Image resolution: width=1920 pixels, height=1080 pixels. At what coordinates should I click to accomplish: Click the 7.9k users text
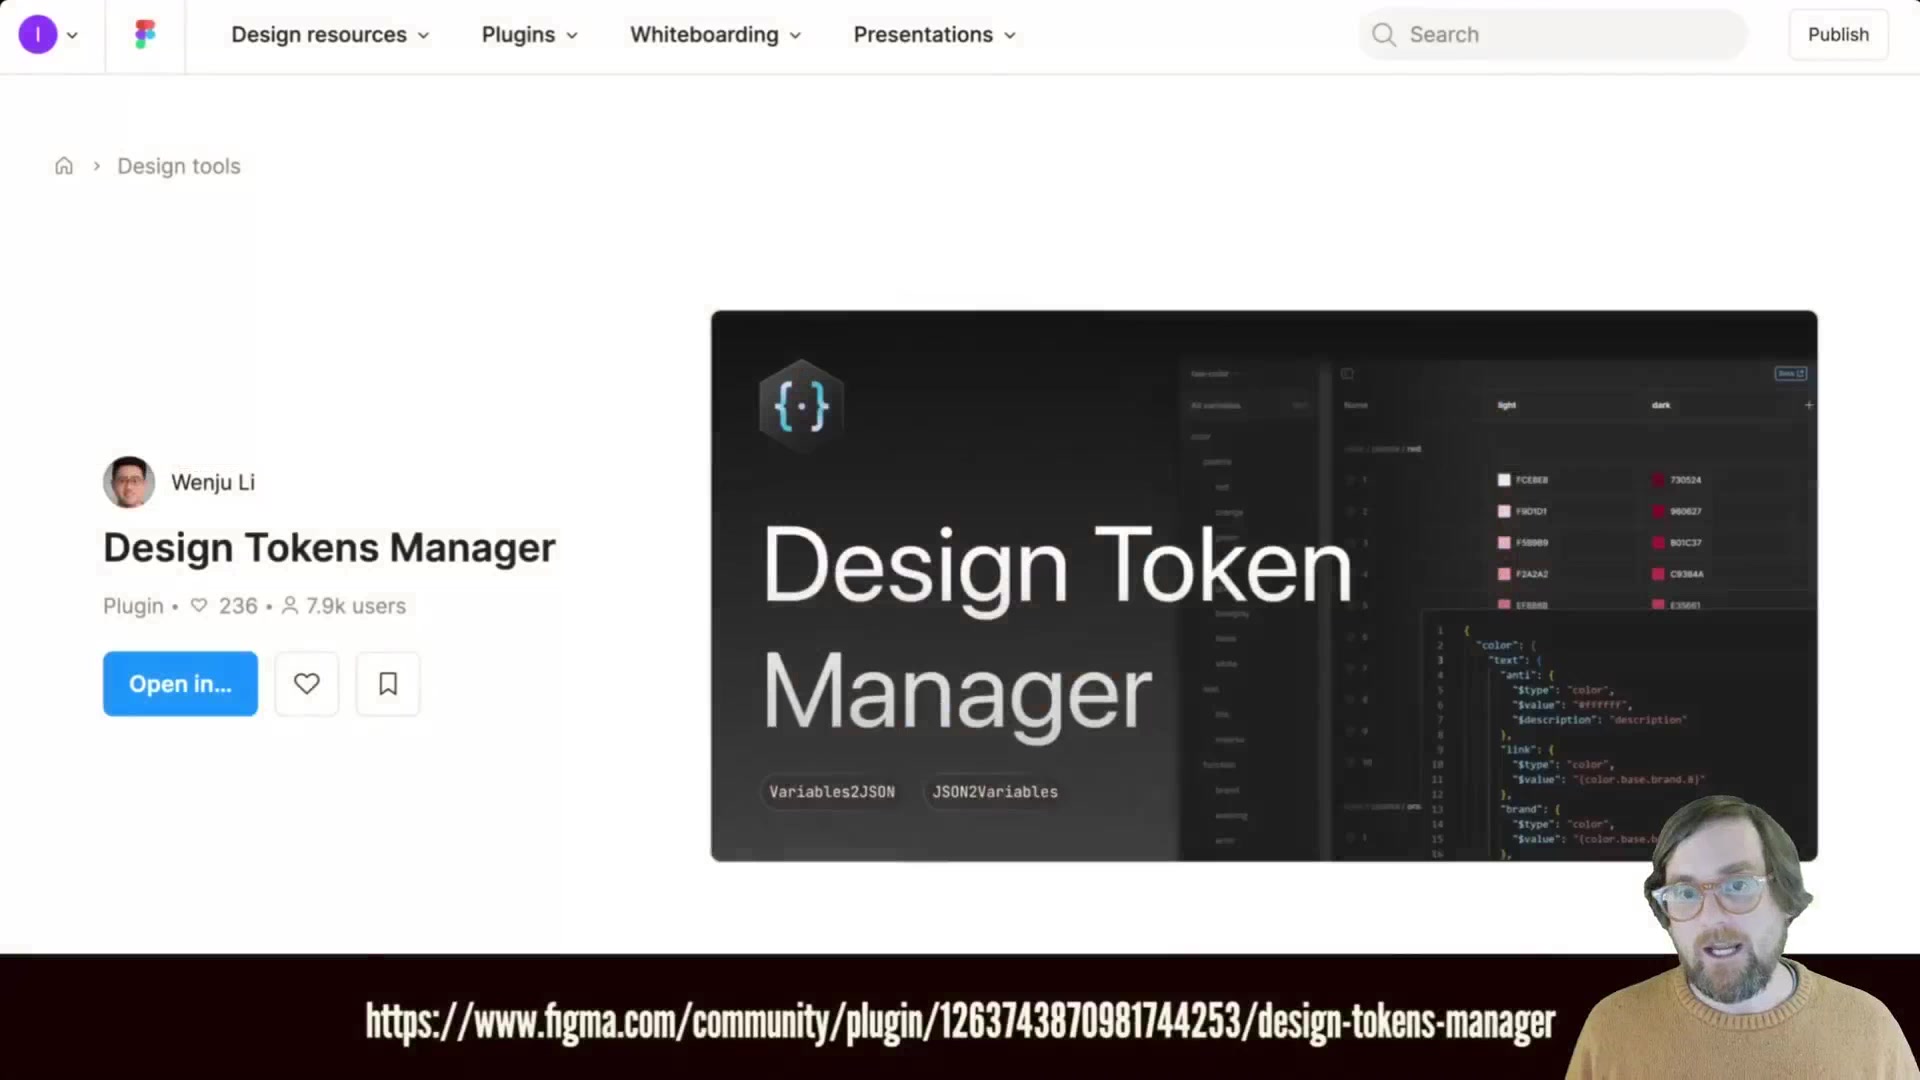356,606
